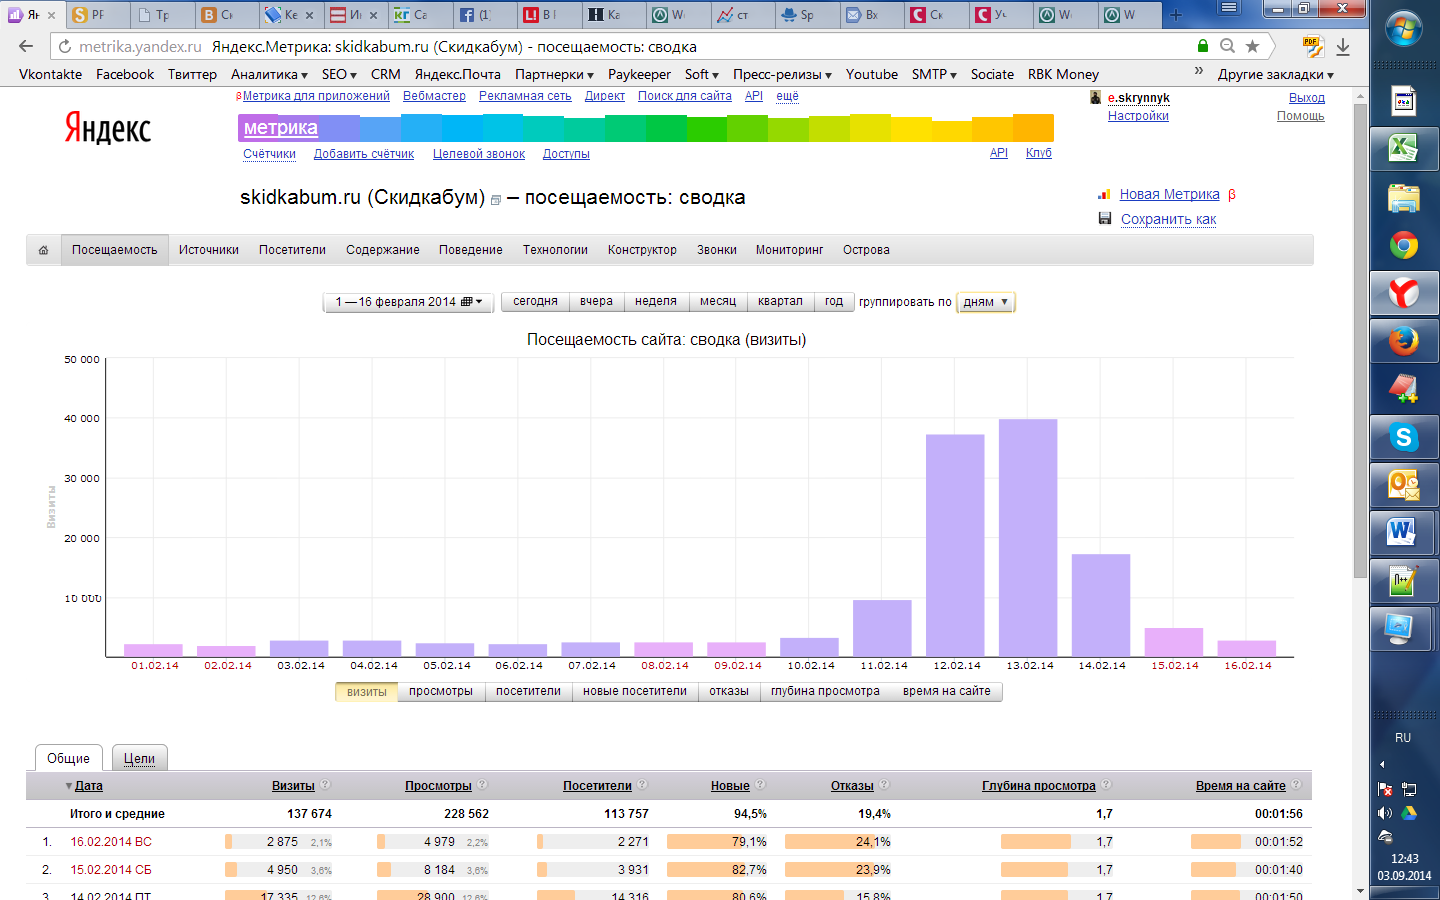Open Excel from the taskbar
The height and width of the screenshot is (900, 1440).
(x=1404, y=150)
